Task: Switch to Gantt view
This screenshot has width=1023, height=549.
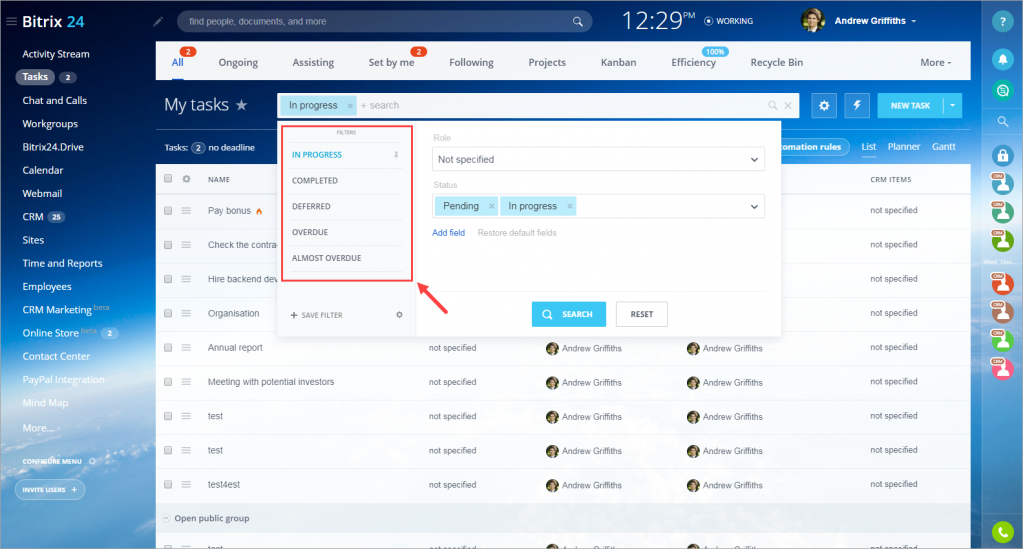Action: 943,147
